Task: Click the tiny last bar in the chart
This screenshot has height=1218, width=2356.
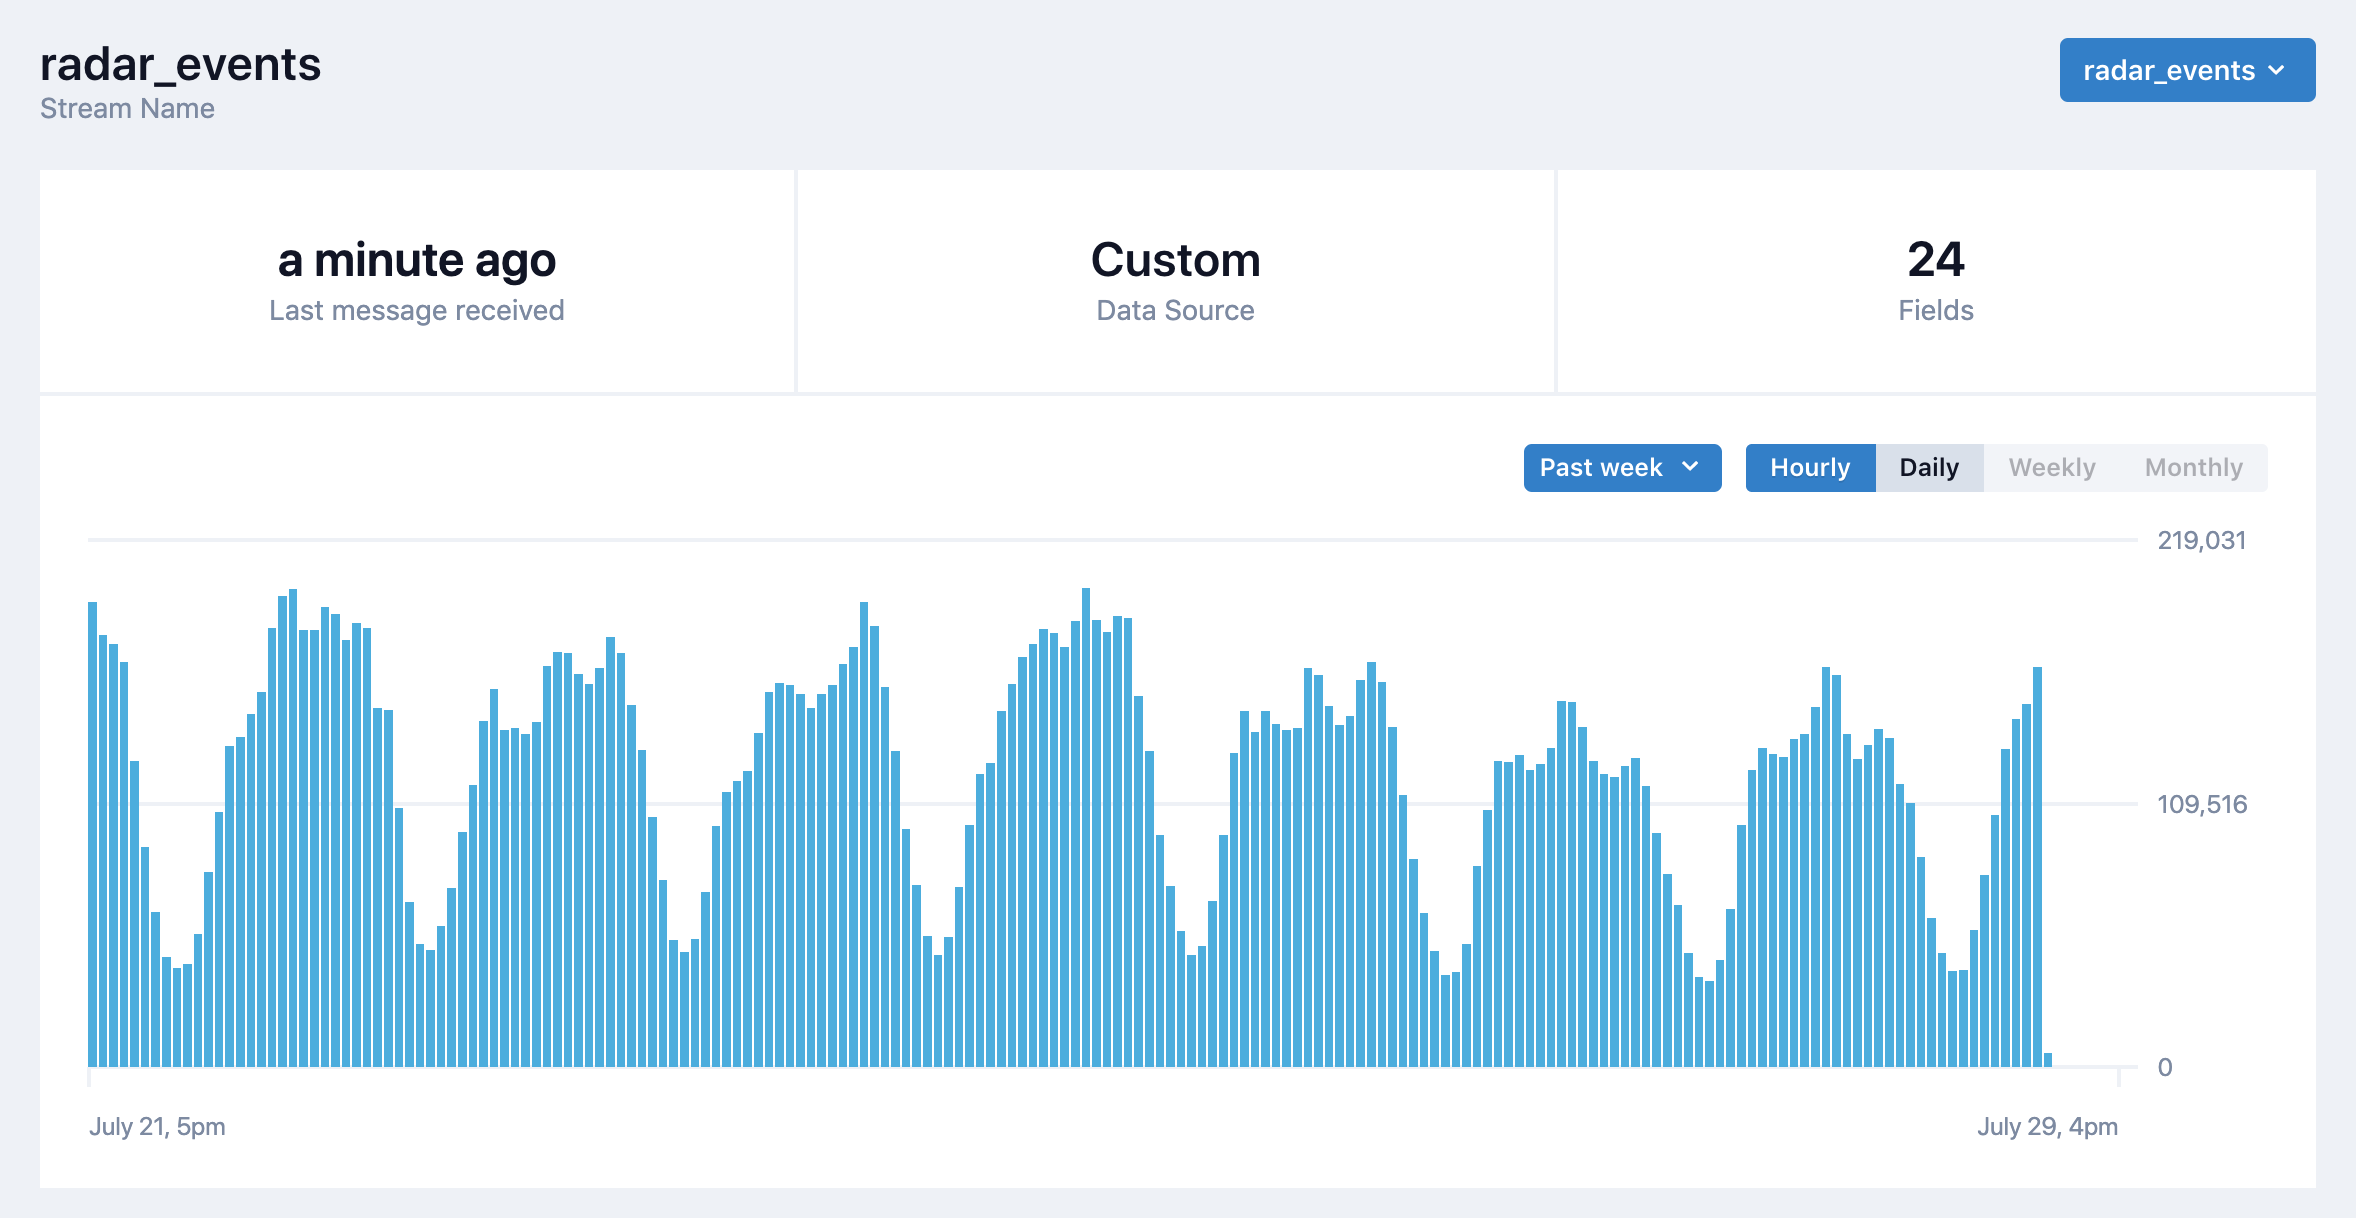Action: pos(2048,1060)
